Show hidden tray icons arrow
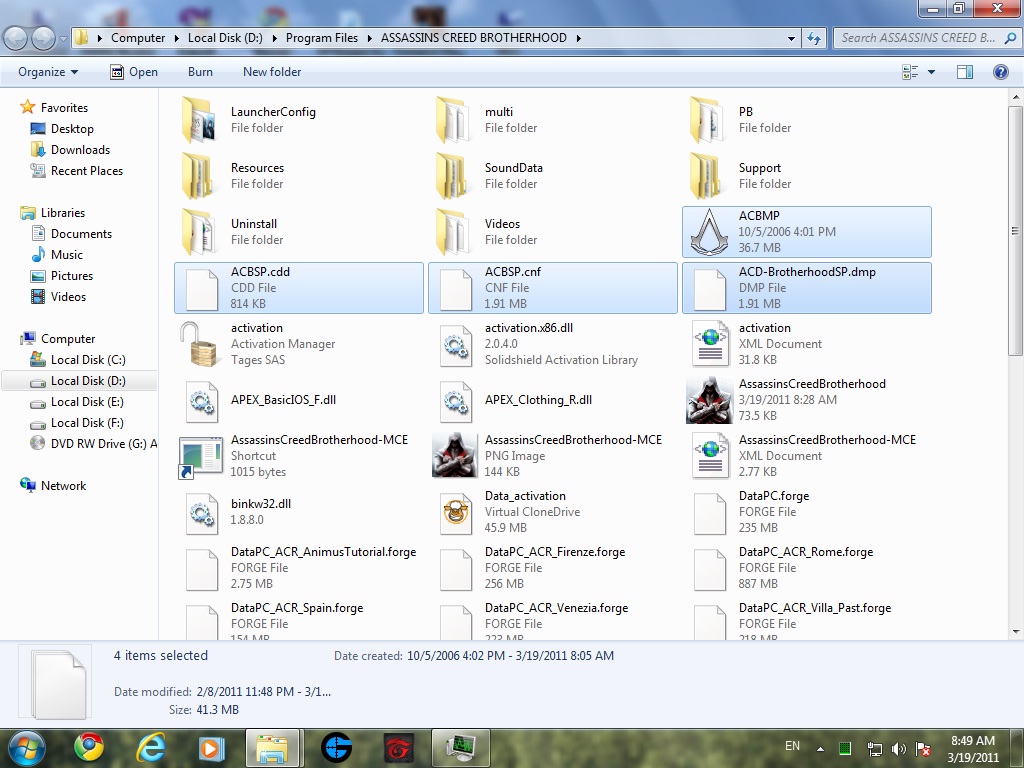The image size is (1024, 768). 820,749
